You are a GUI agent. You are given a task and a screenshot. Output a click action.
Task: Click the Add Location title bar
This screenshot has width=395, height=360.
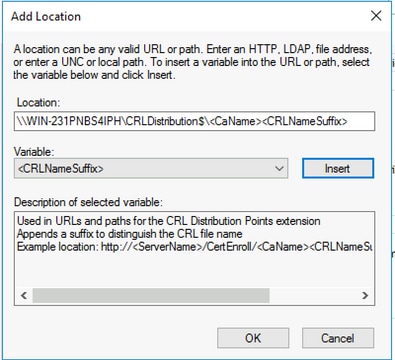click(187, 16)
